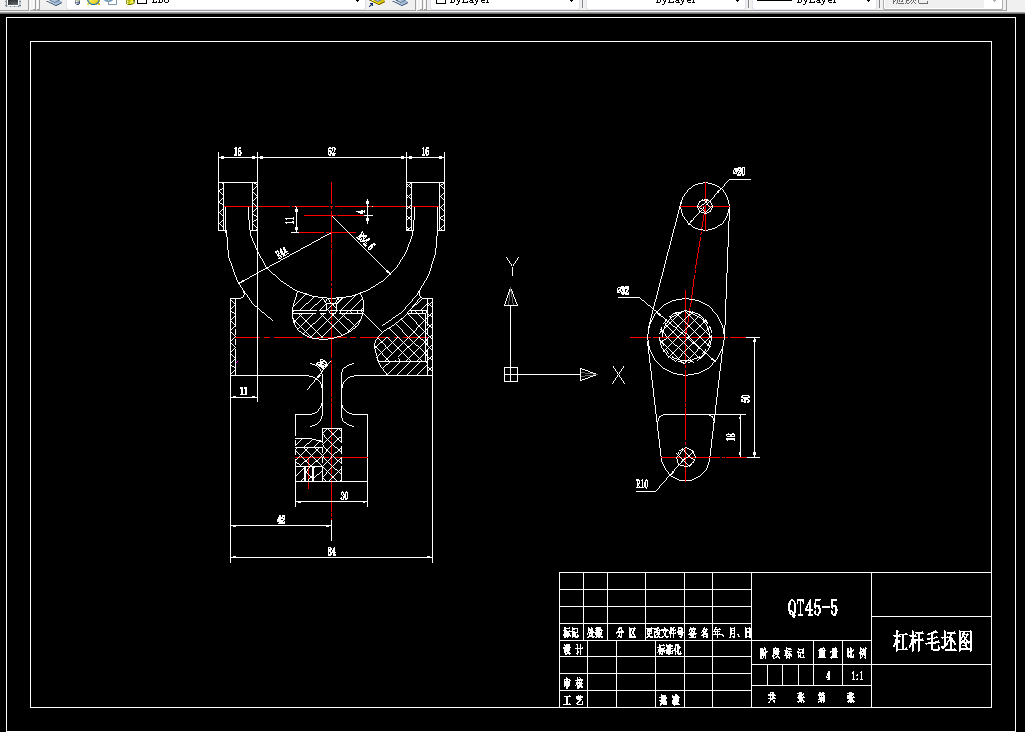Select the 标准化 label cell
The height and width of the screenshot is (732, 1025).
tap(669, 649)
